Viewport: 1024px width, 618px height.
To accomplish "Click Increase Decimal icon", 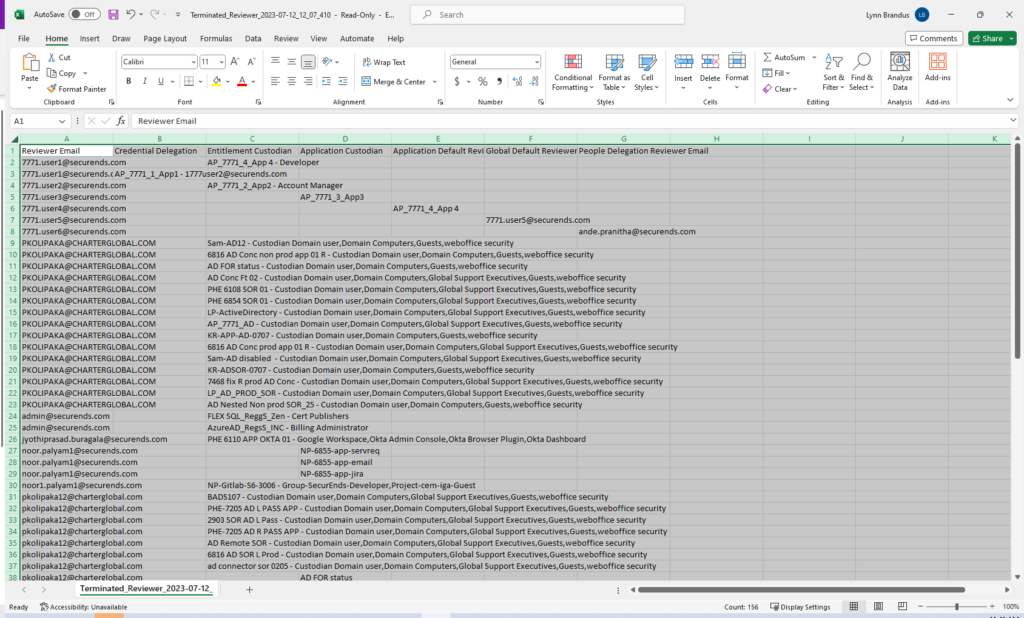I will [517, 82].
